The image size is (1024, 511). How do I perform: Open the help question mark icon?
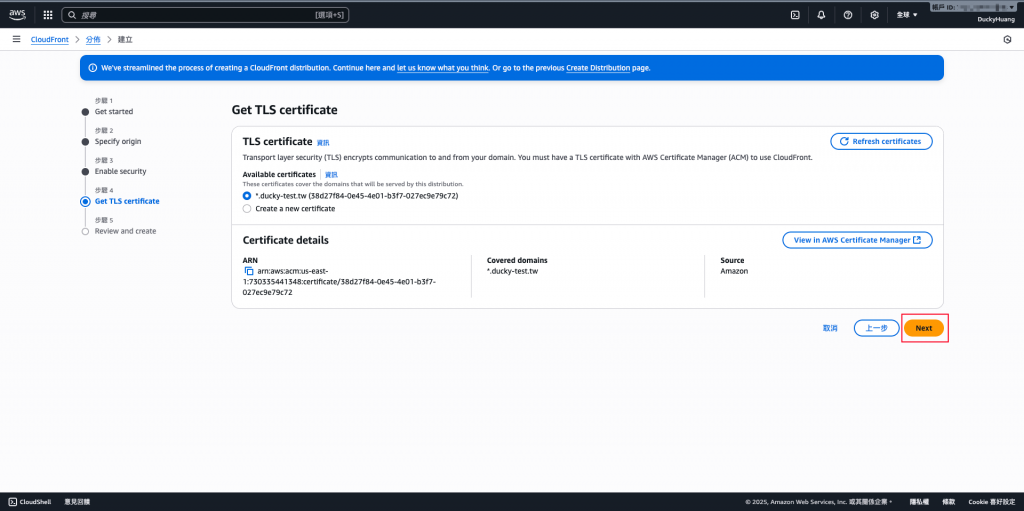848,14
